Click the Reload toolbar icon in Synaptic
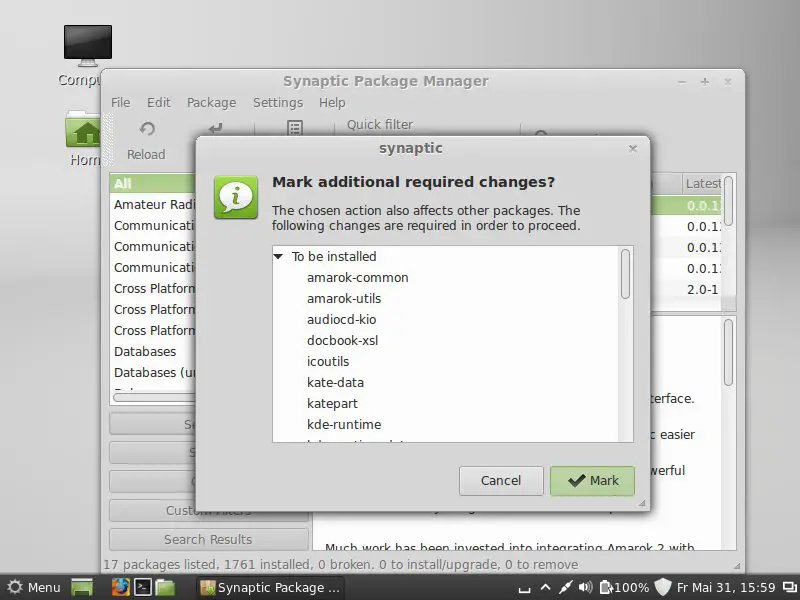 147,129
